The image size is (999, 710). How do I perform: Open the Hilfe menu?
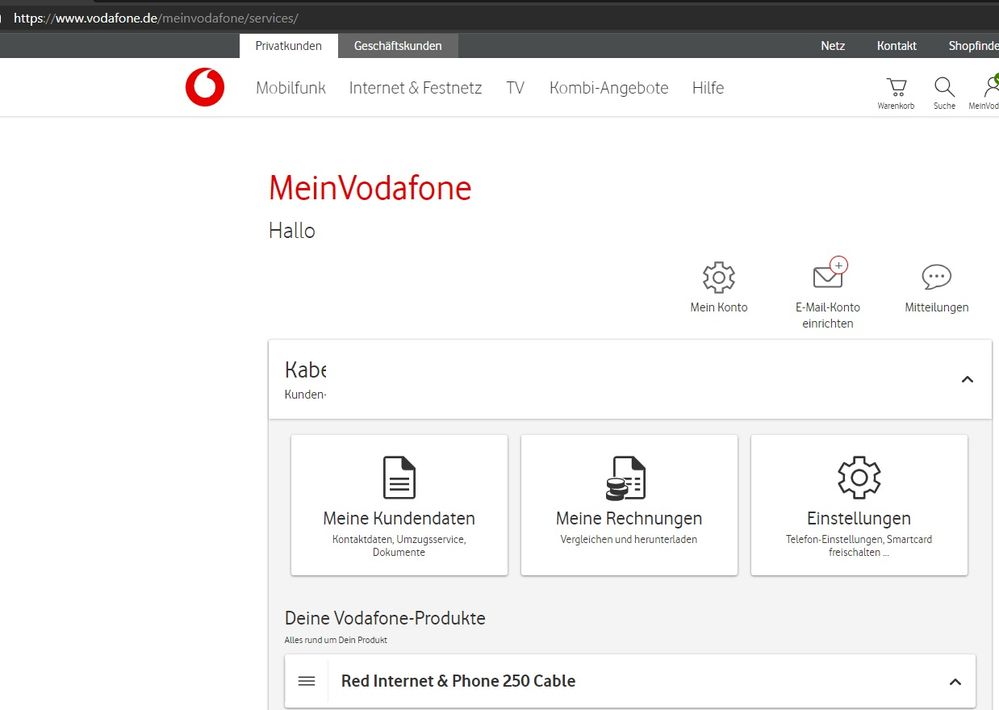[708, 87]
